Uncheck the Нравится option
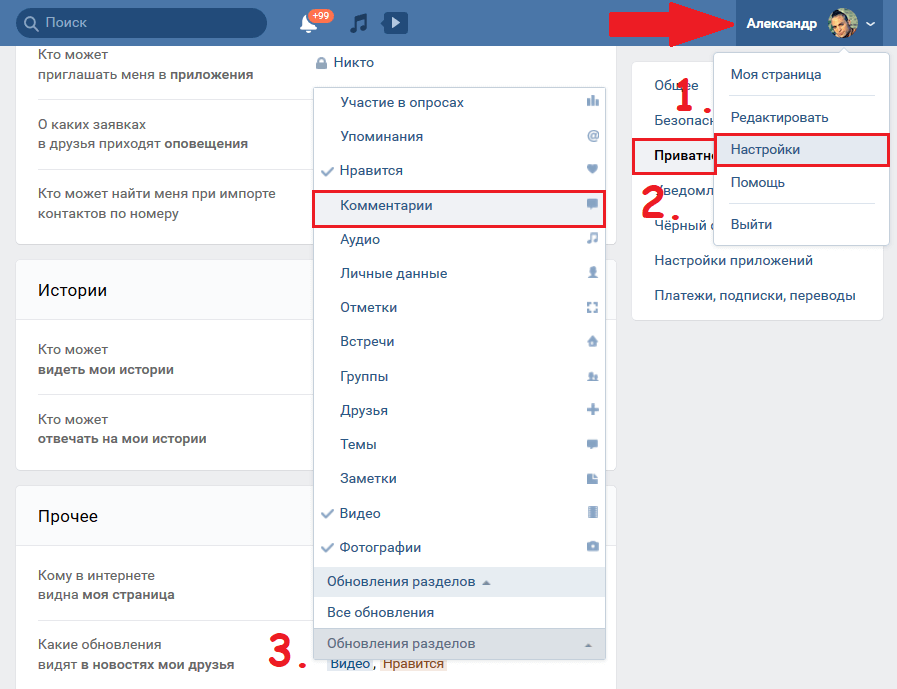The image size is (897, 689). click(459, 171)
